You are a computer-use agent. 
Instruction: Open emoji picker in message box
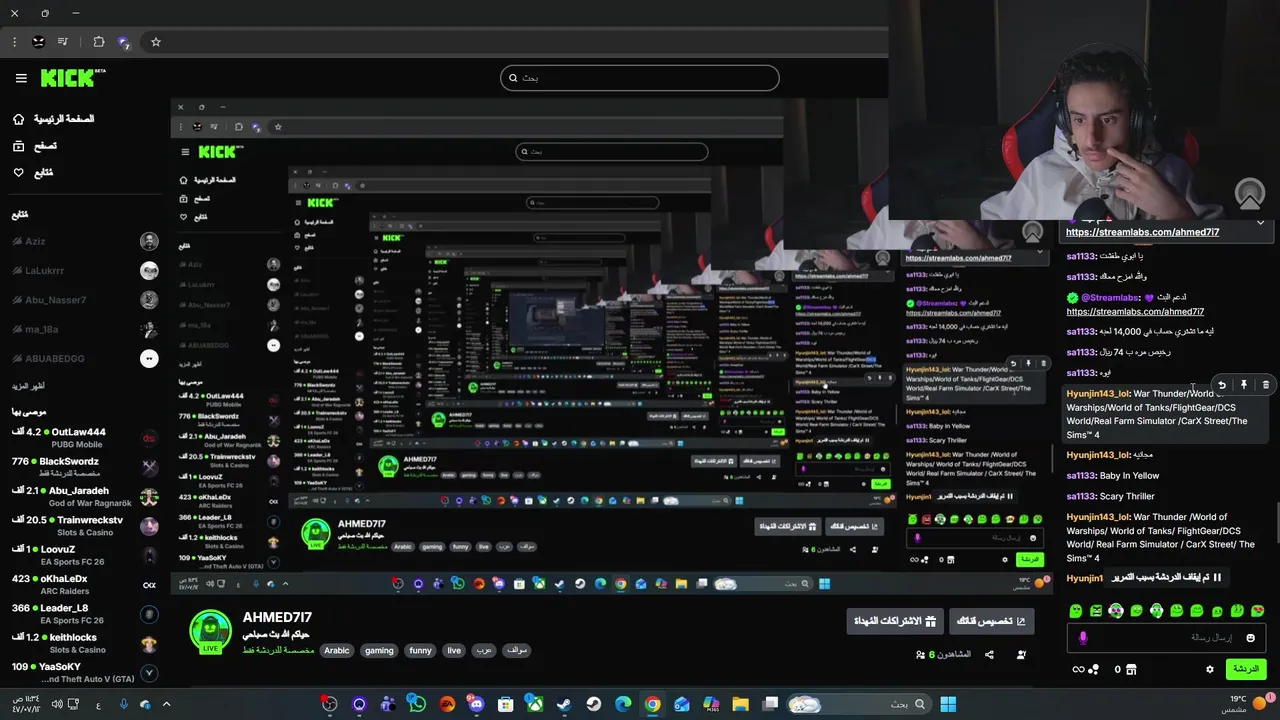(x=1250, y=638)
